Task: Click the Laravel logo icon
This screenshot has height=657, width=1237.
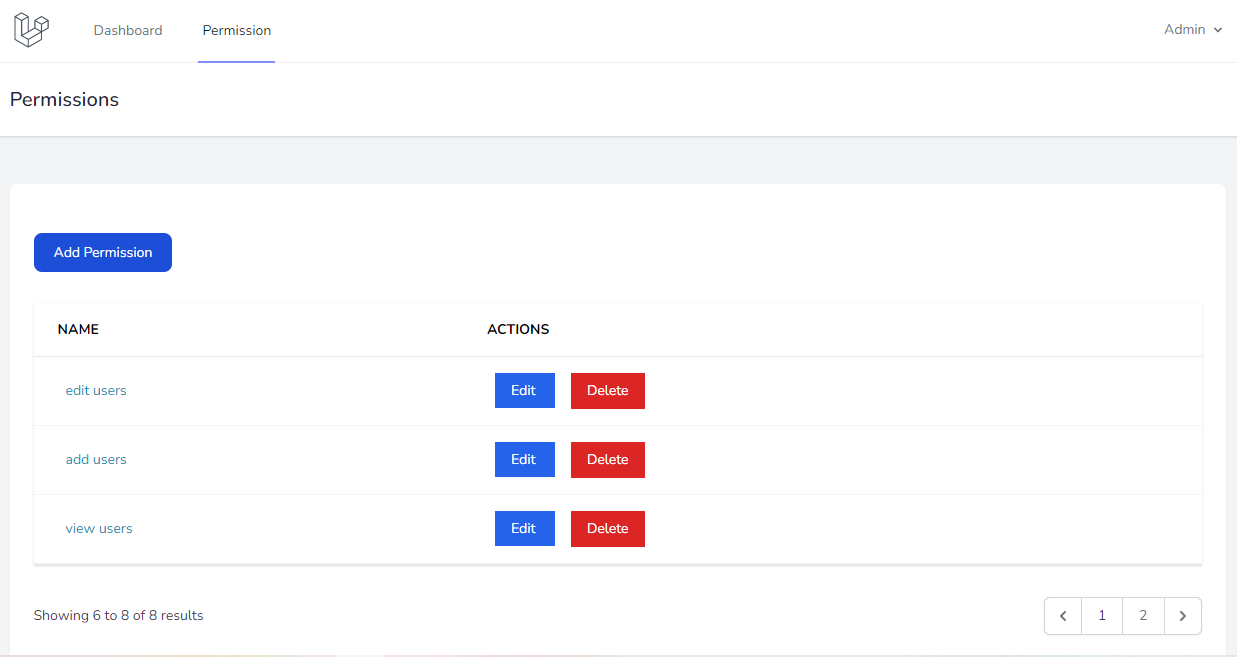Action: pyautogui.click(x=31, y=29)
